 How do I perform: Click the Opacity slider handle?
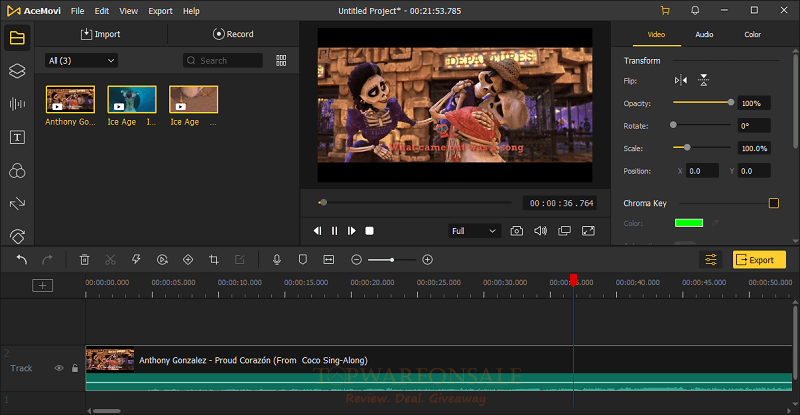tap(731, 103)
